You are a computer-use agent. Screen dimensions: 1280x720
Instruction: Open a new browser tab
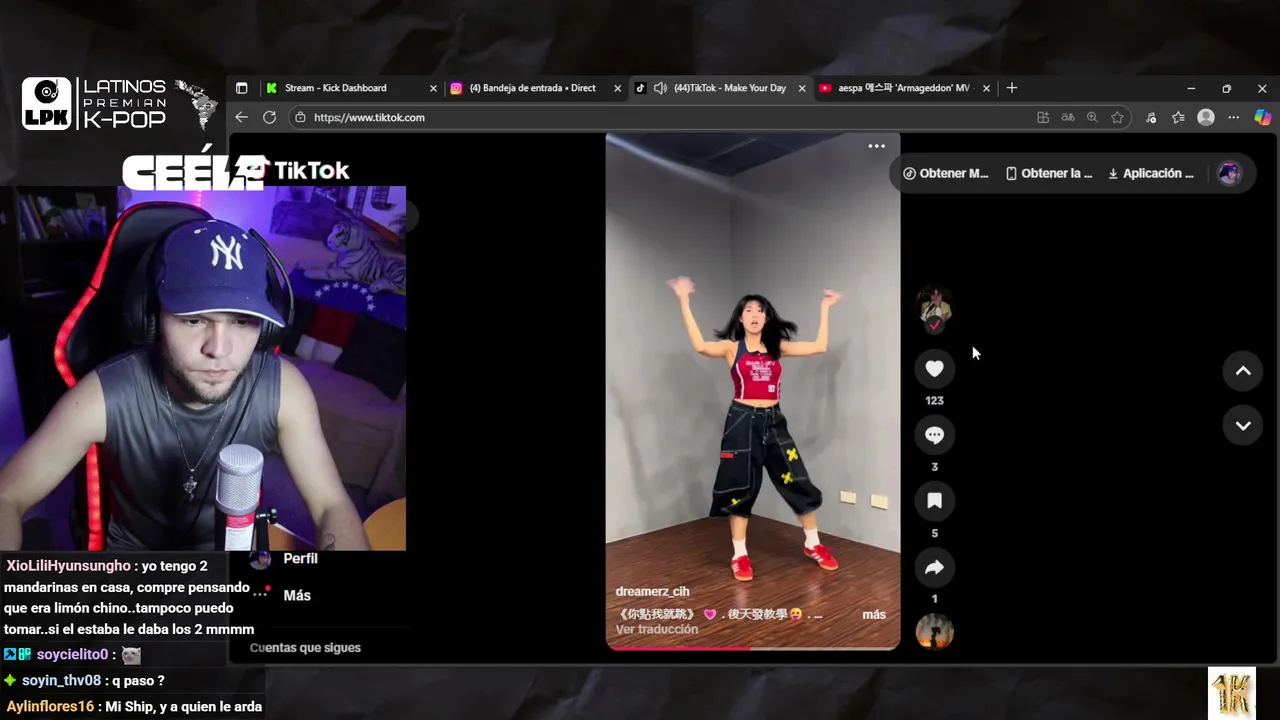[1011, 88]
